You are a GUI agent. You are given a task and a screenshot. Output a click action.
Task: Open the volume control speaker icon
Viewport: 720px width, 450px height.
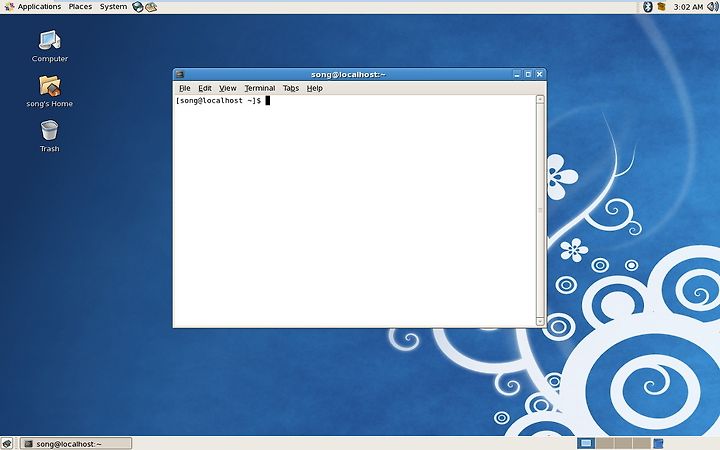click(x=713, y=6)
